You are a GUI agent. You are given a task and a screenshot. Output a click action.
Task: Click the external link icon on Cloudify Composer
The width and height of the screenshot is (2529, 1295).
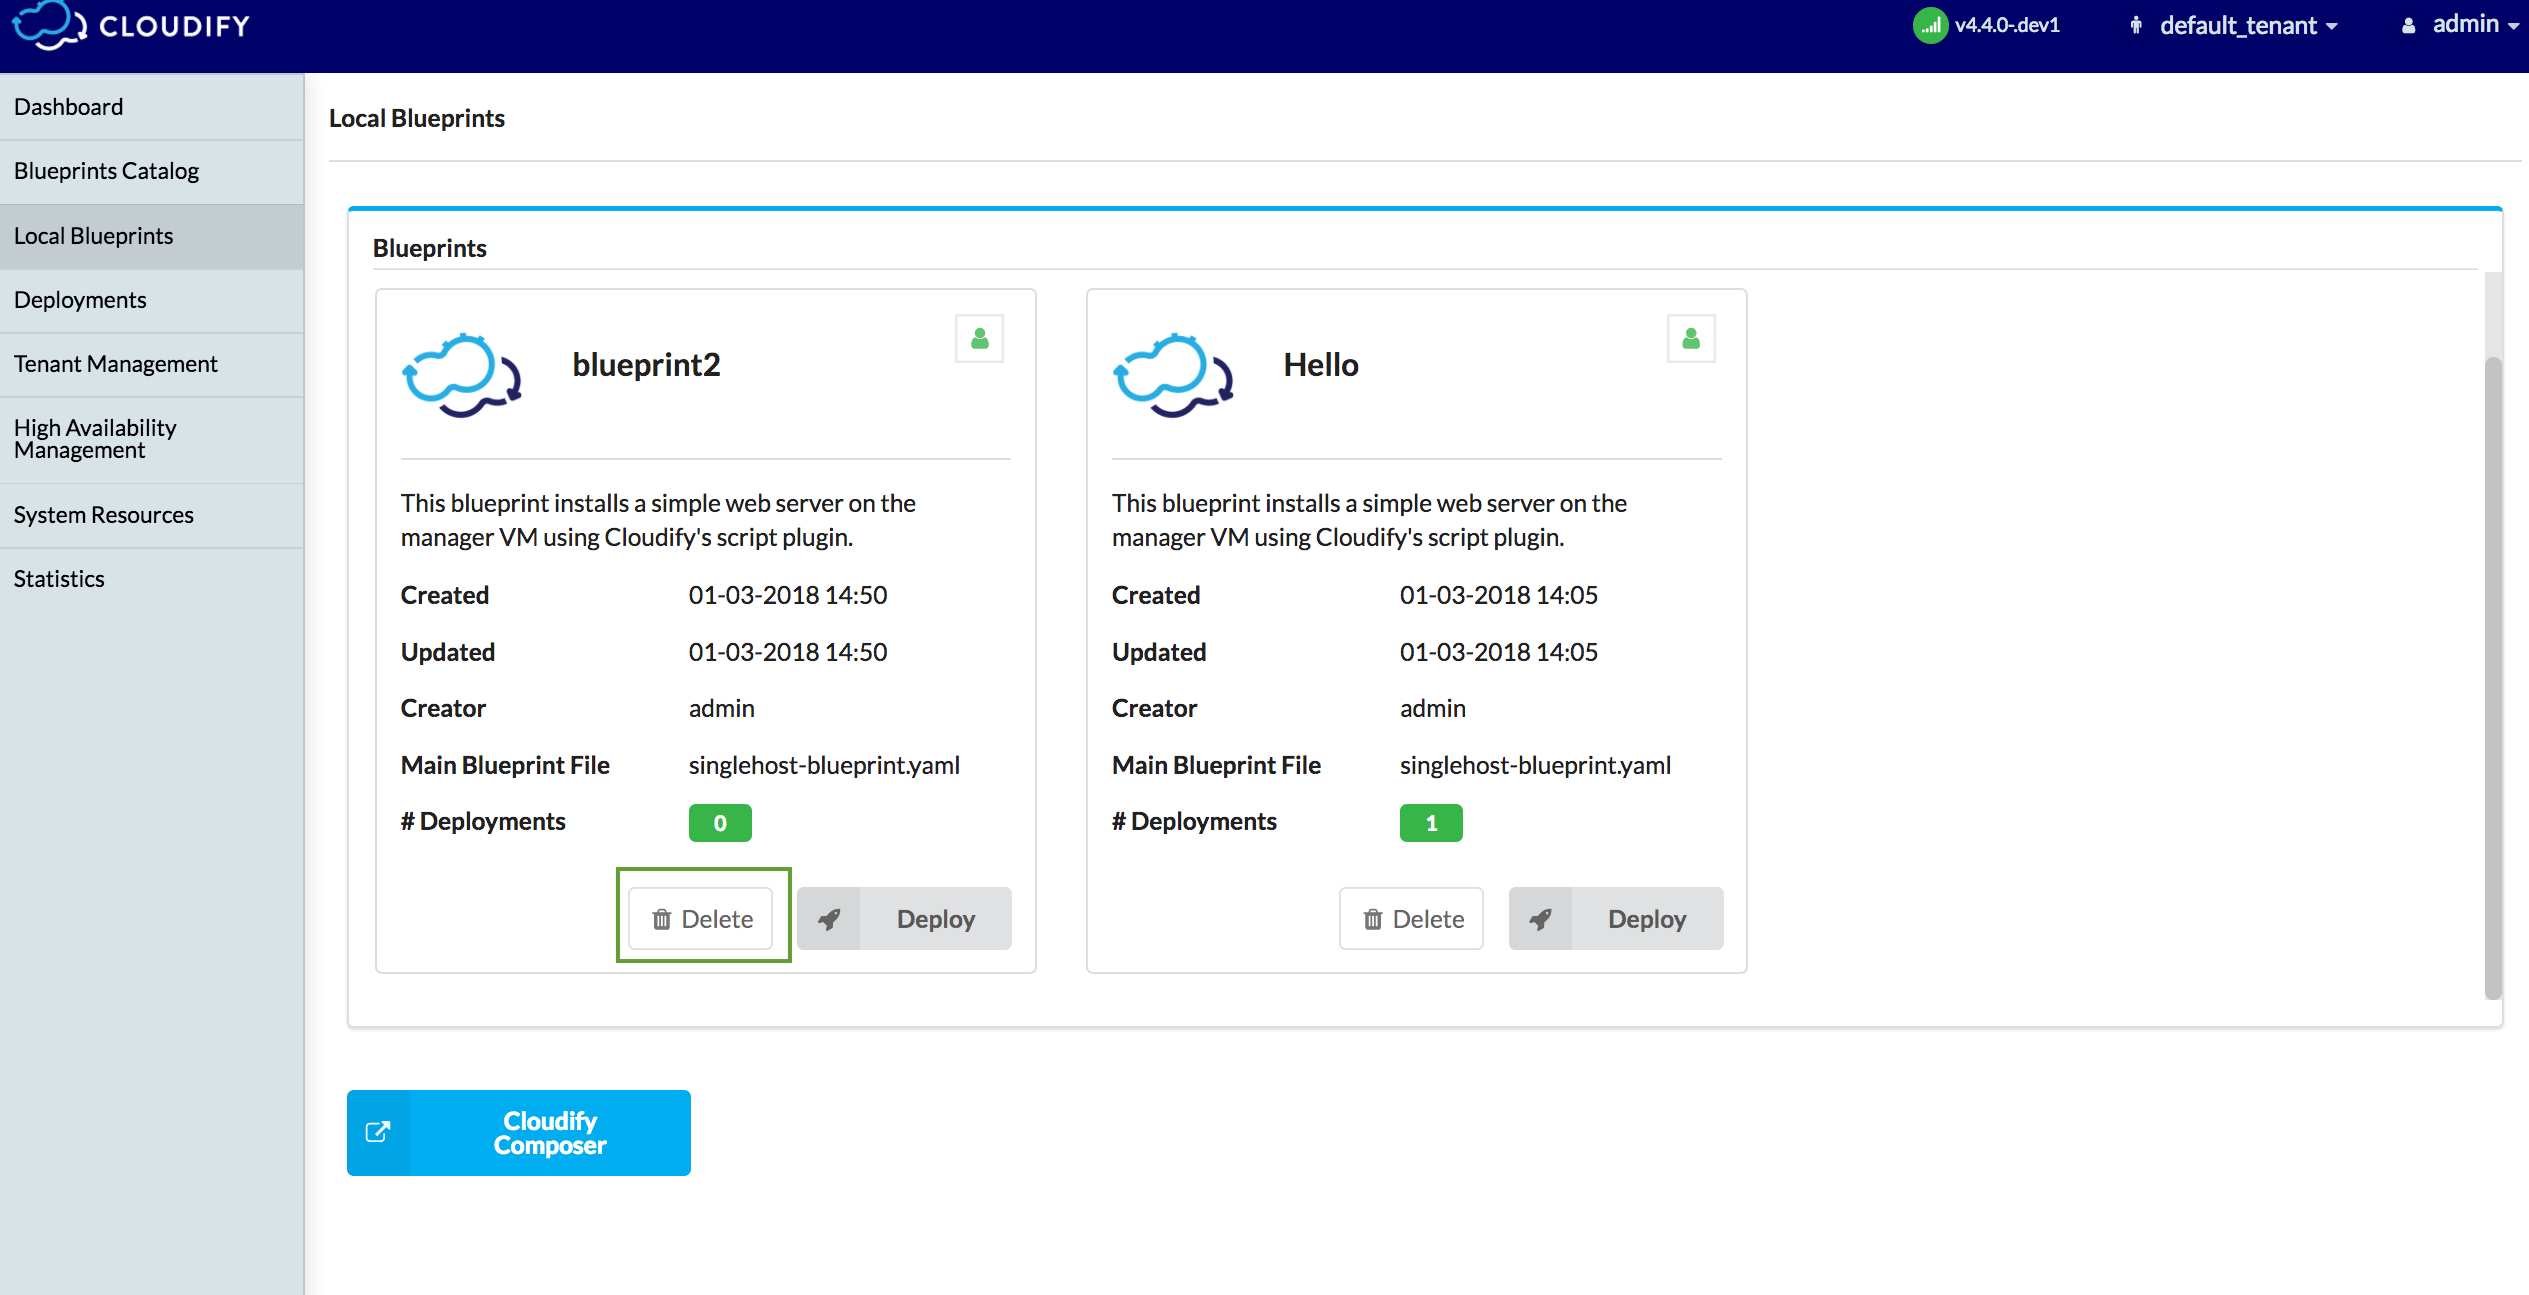(x=378, y=1132)
